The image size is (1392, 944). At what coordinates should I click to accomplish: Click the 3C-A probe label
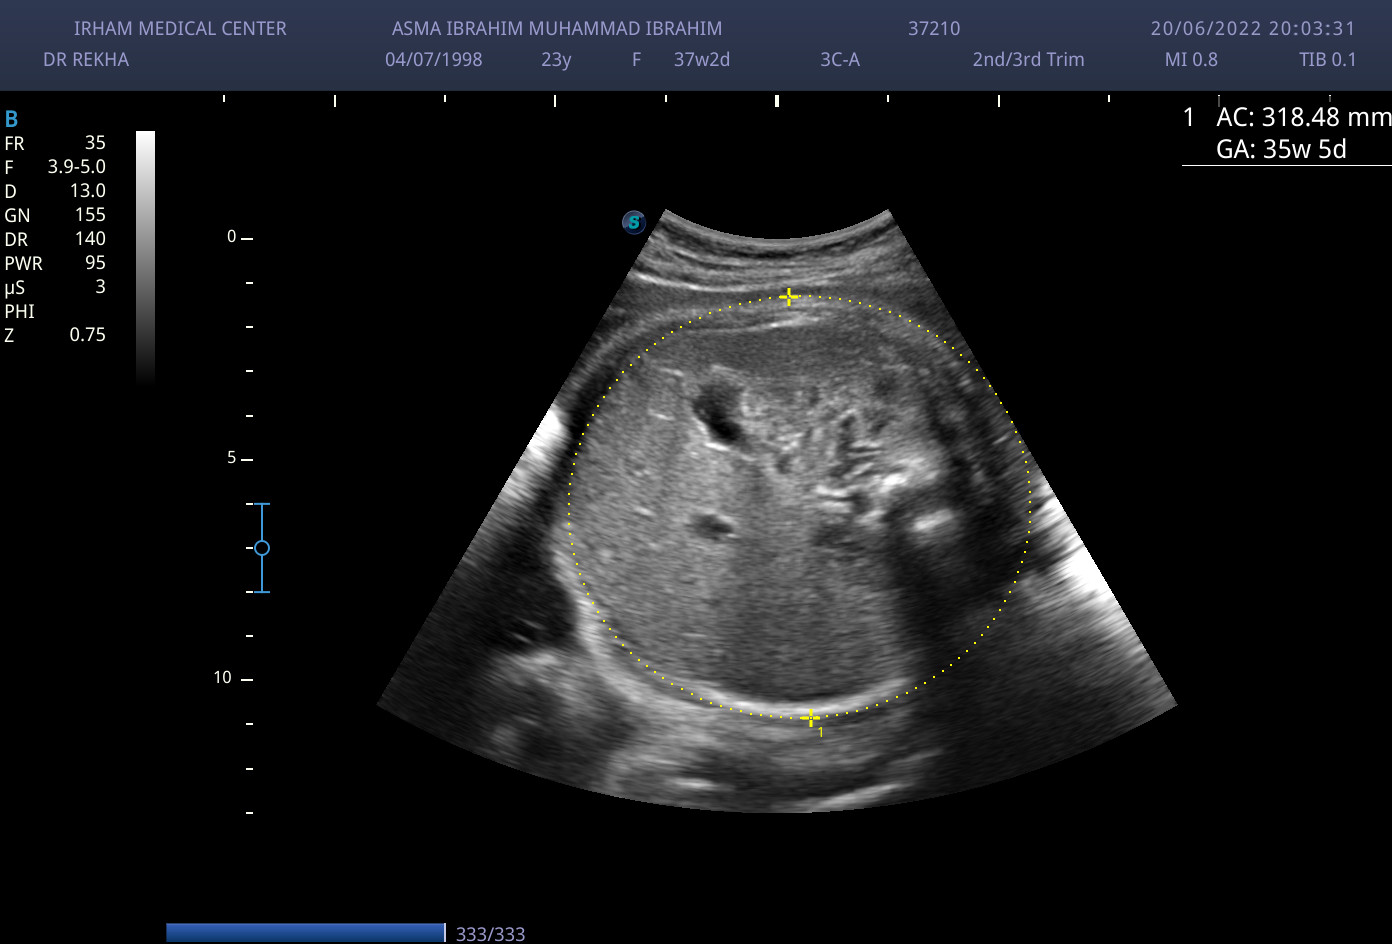pos(840,59)
